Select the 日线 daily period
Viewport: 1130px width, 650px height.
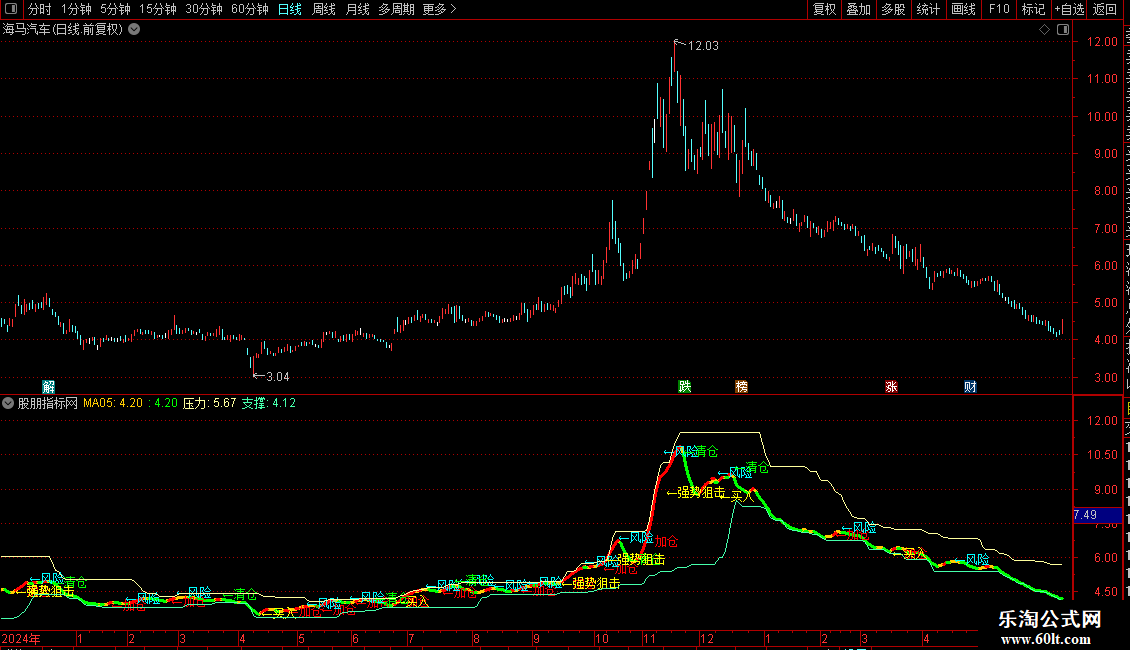point(290,9)
